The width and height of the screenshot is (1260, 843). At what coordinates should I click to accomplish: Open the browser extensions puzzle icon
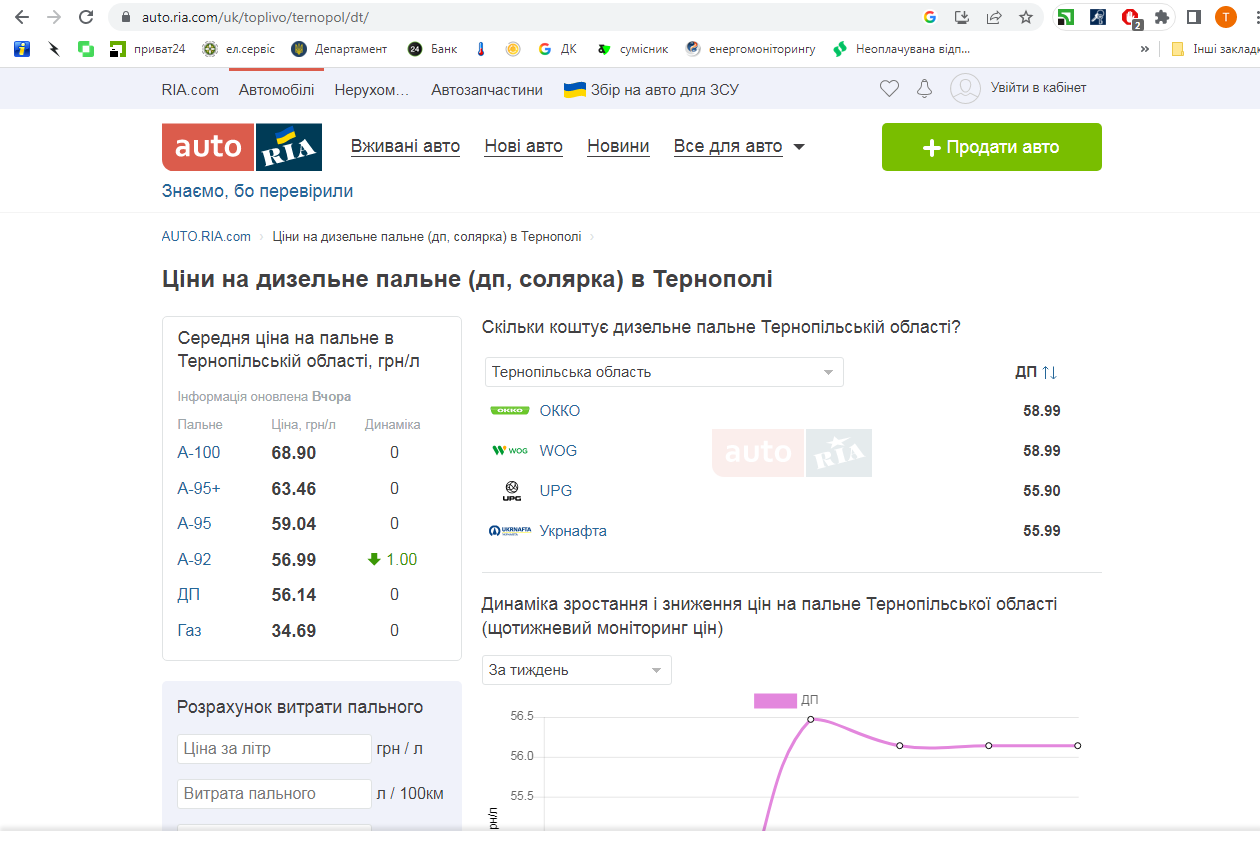coord(1161,17)
